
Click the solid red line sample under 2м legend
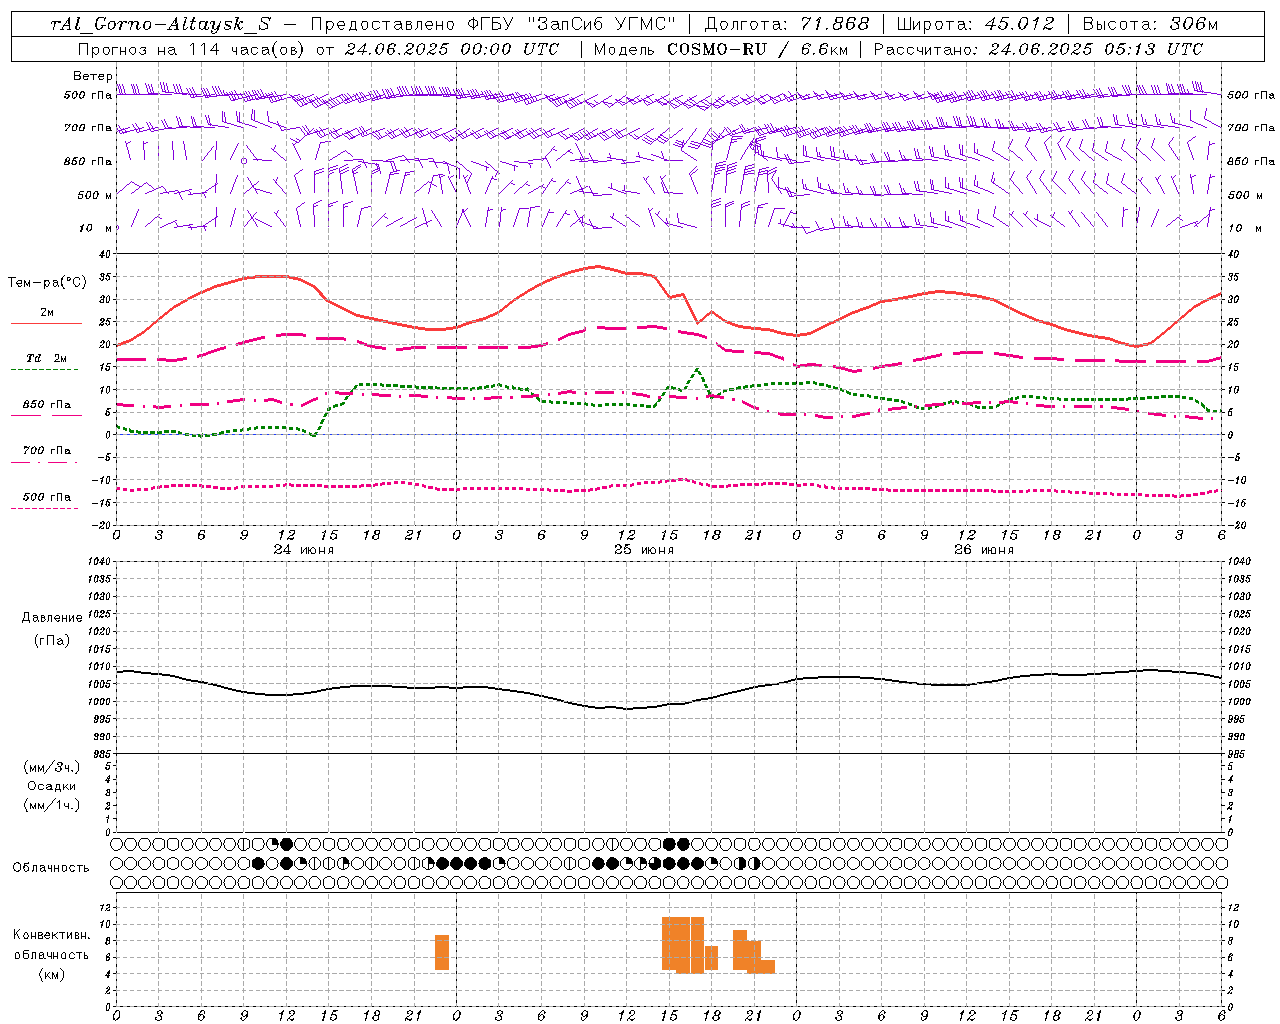click(46, 324)
